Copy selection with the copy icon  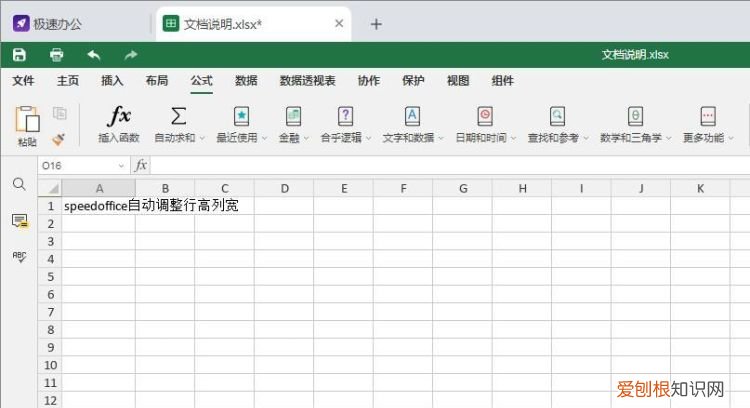pos(60,113)
